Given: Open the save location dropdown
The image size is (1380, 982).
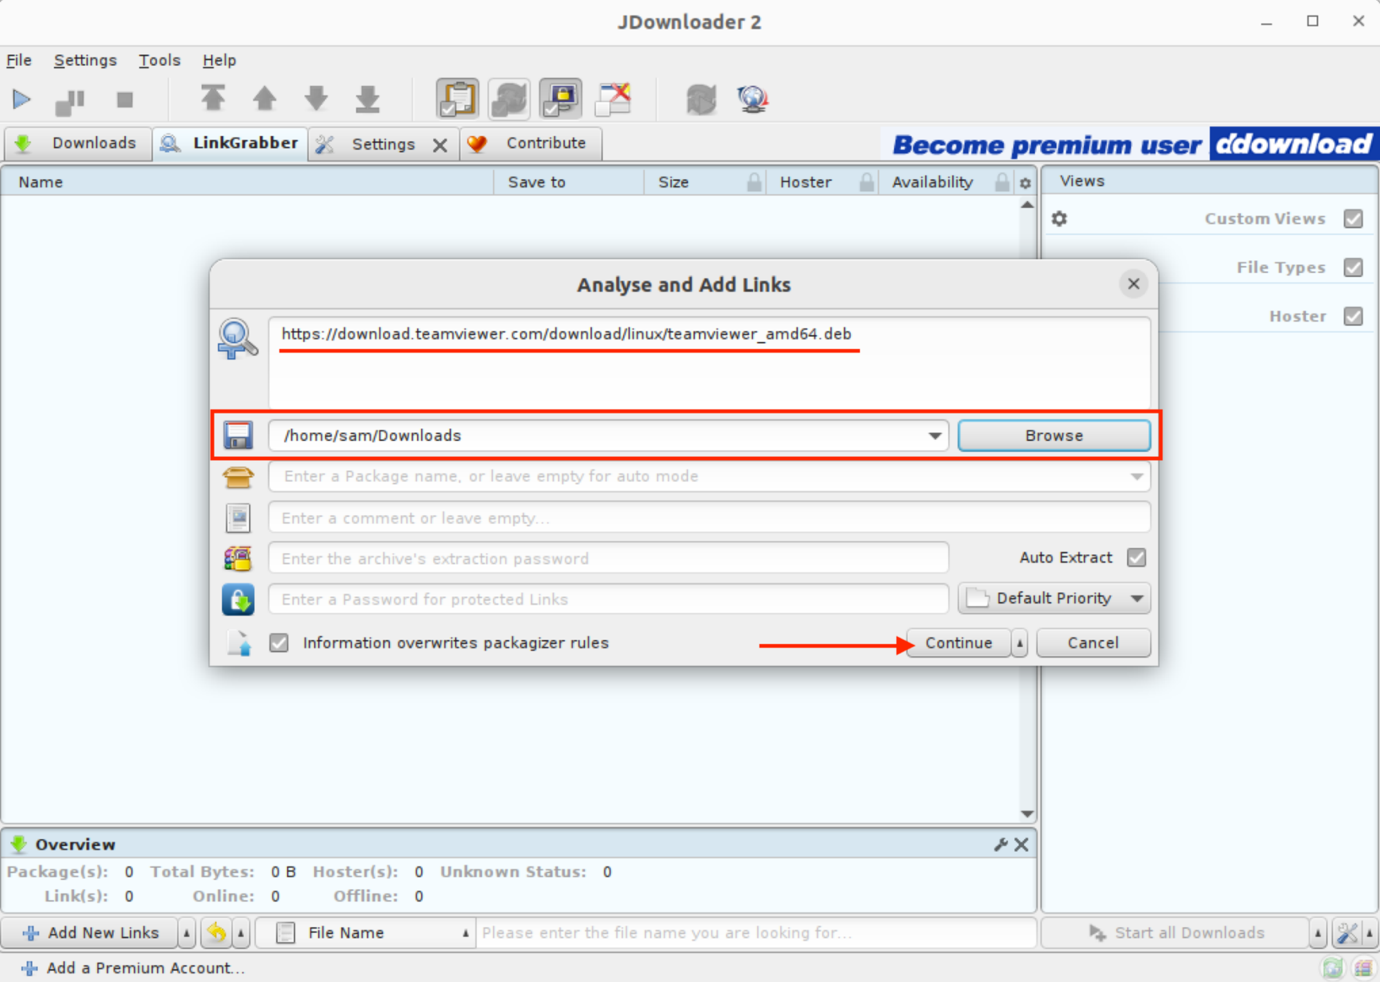Looking at the screenshot, I should (x=935, y=435).
